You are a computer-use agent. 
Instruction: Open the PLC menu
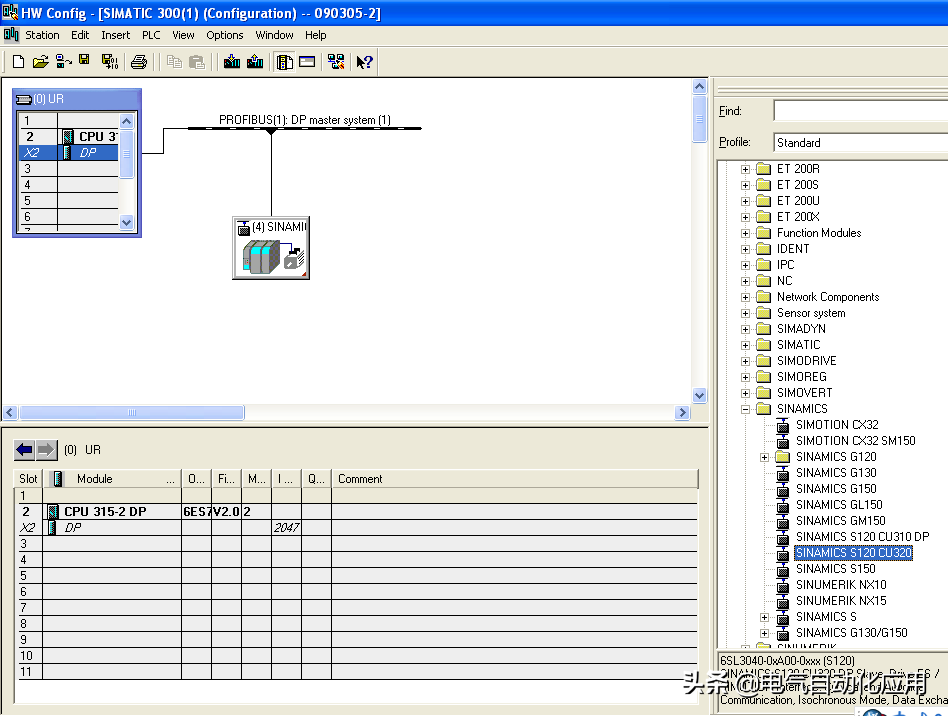tap(151, 35)
